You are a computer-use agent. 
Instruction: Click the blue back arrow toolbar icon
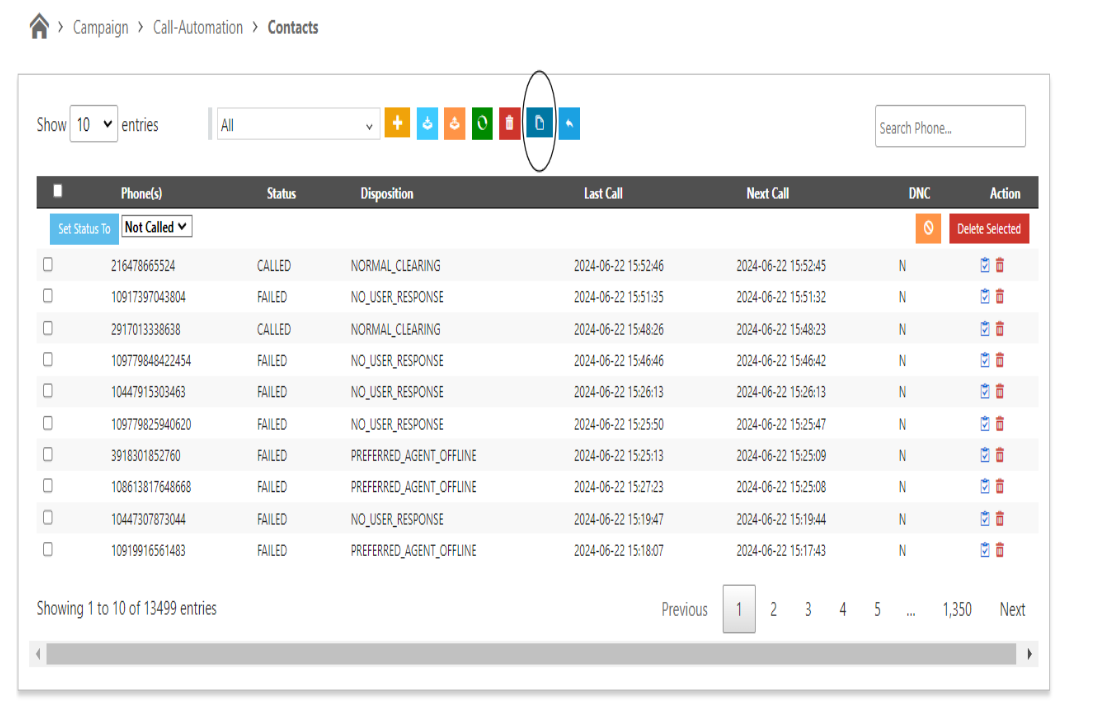(x=569, y=124)
